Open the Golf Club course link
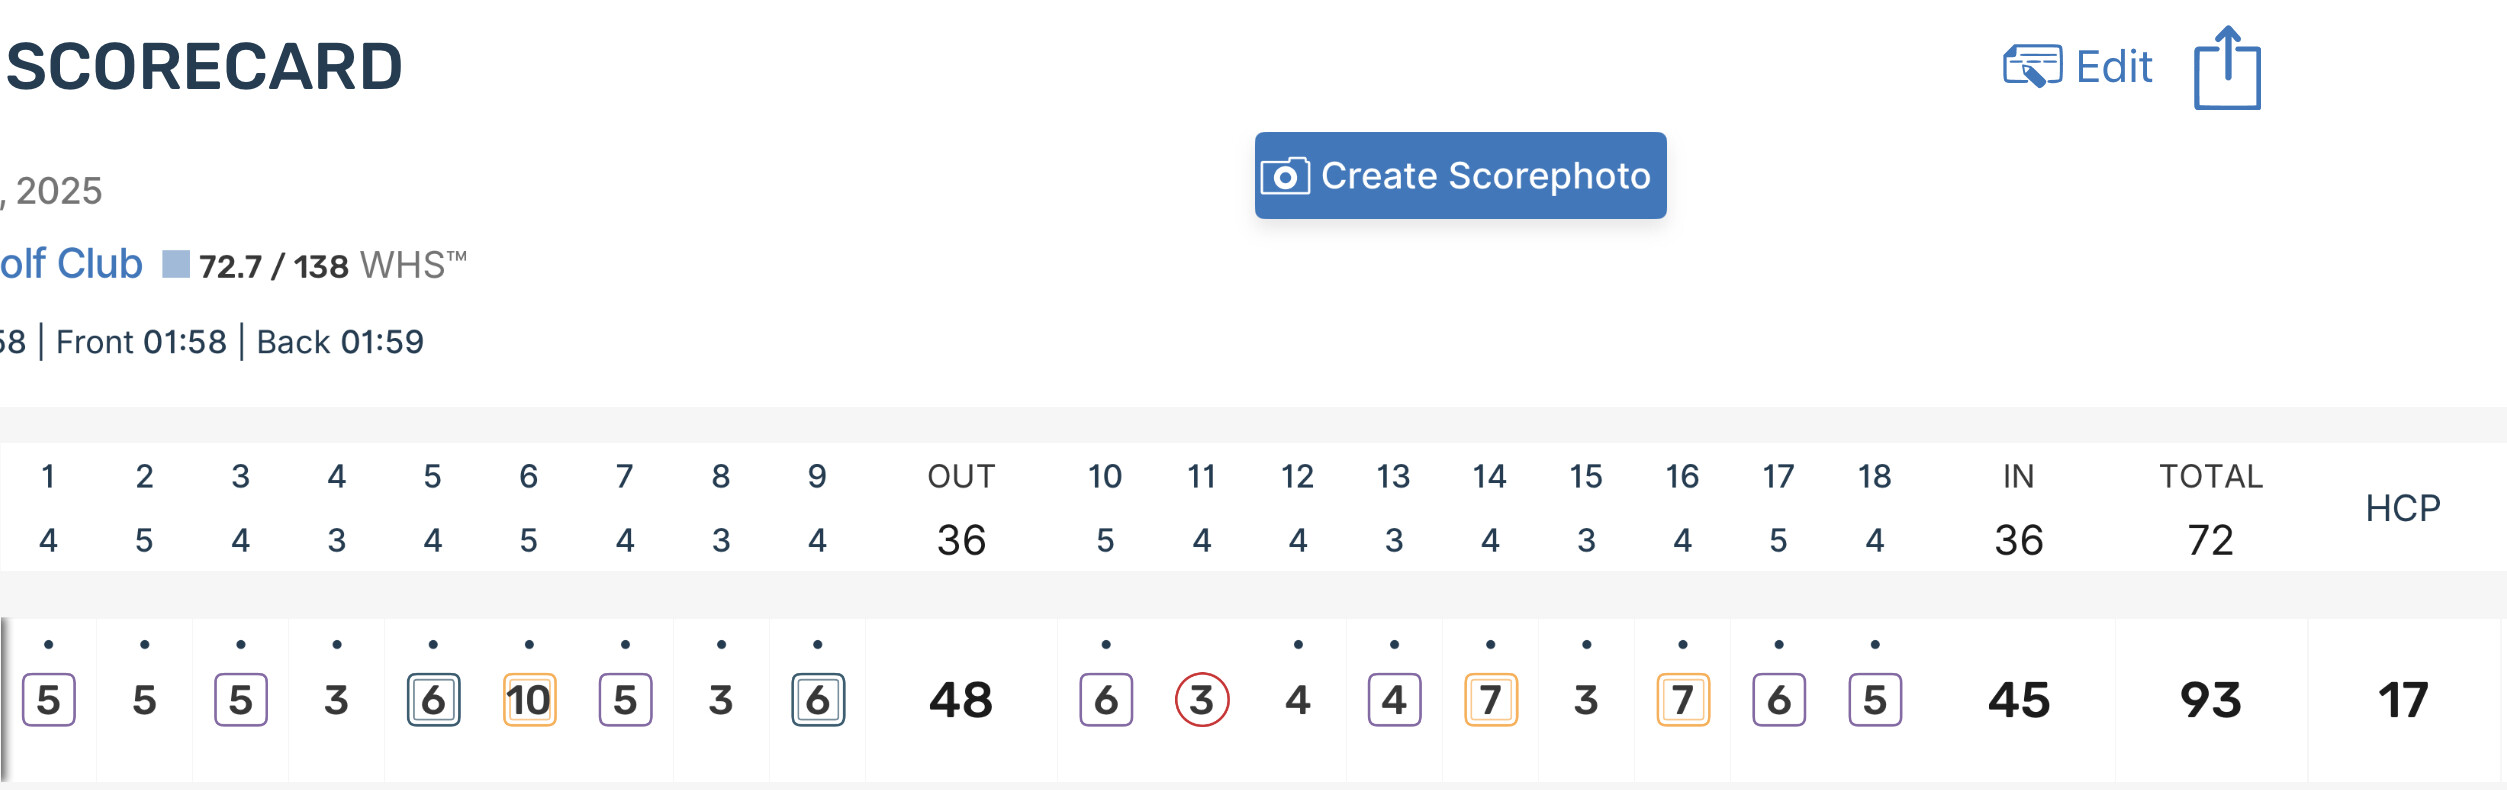The height and width of the screenshot is (790, 2507). [71, 264]
